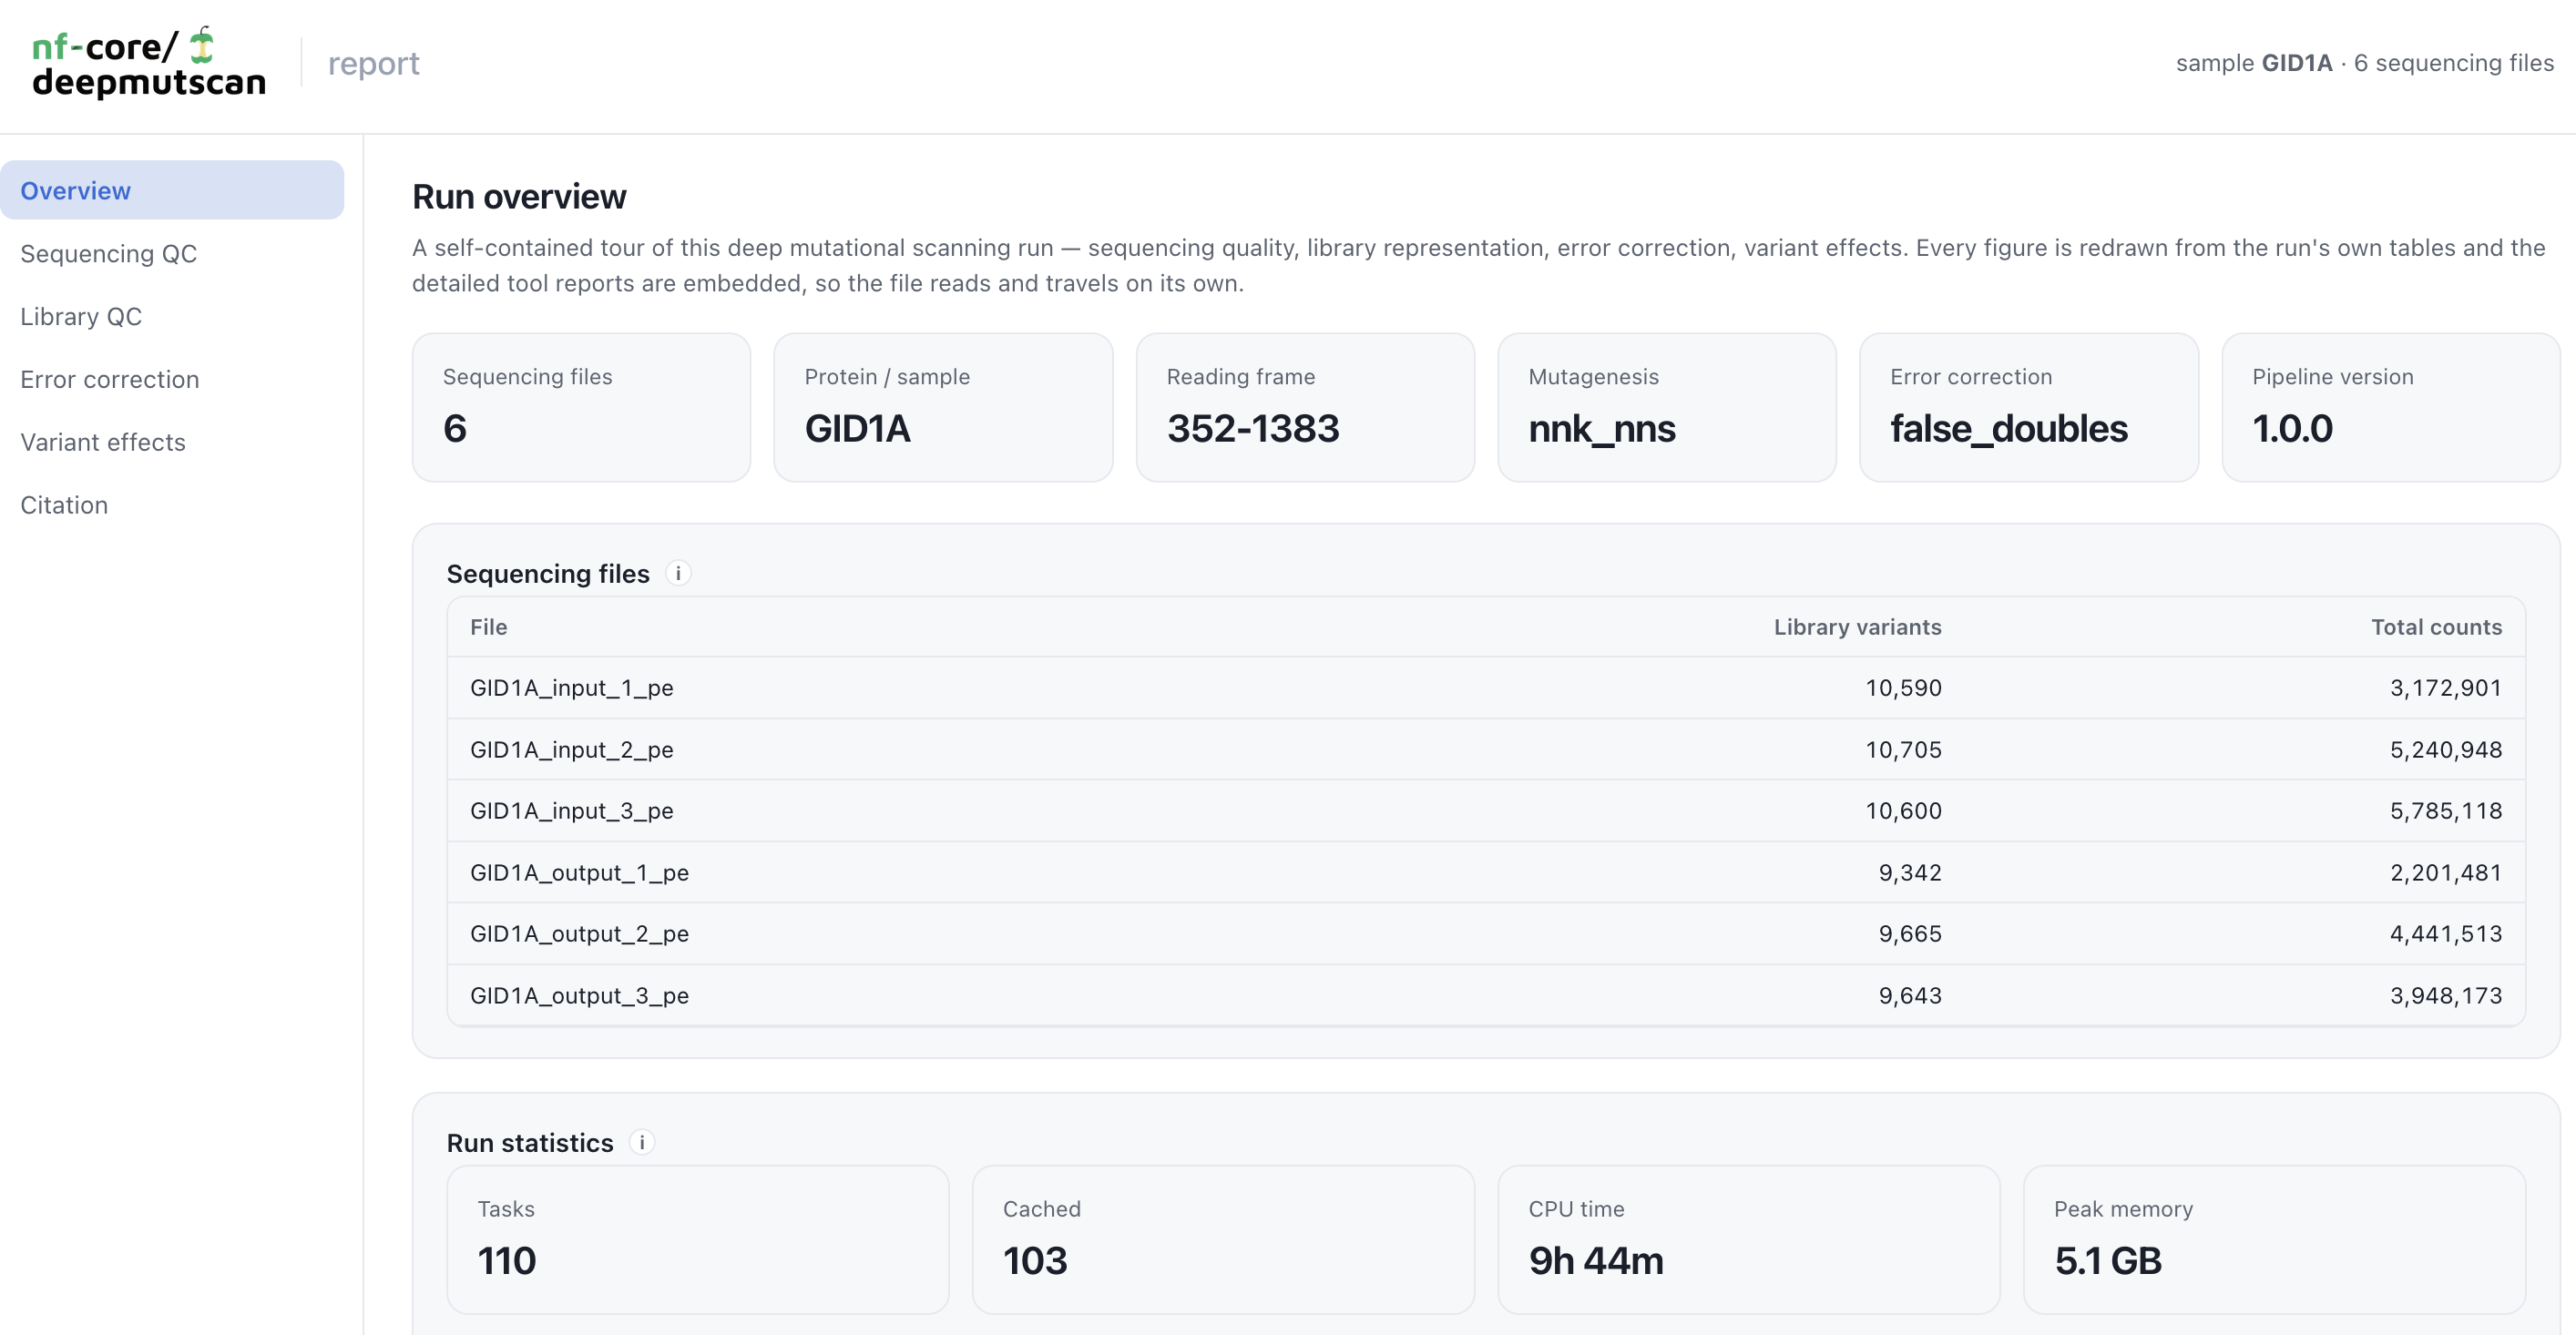This screenshot has width=2576, height=1335.
Task: Click the Sequencing files summary card
Action: (x=581, y=407)
